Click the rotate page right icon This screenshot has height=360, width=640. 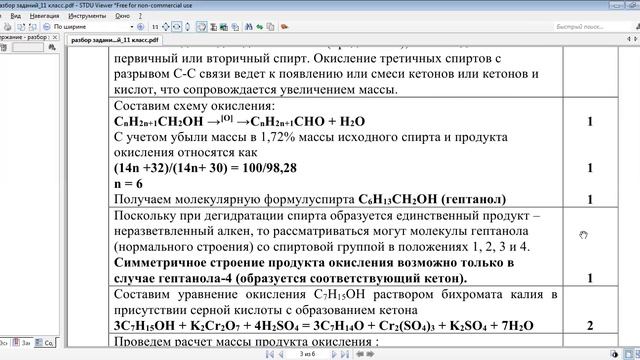pos(33,27)
